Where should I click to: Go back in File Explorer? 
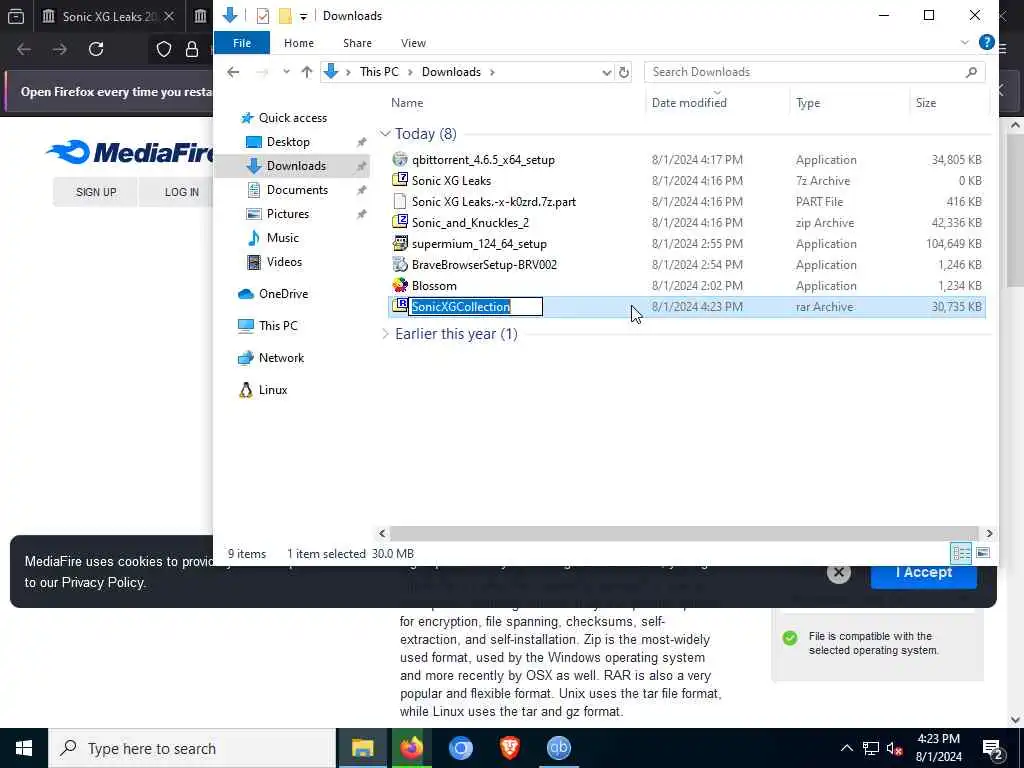click(233, 72)
